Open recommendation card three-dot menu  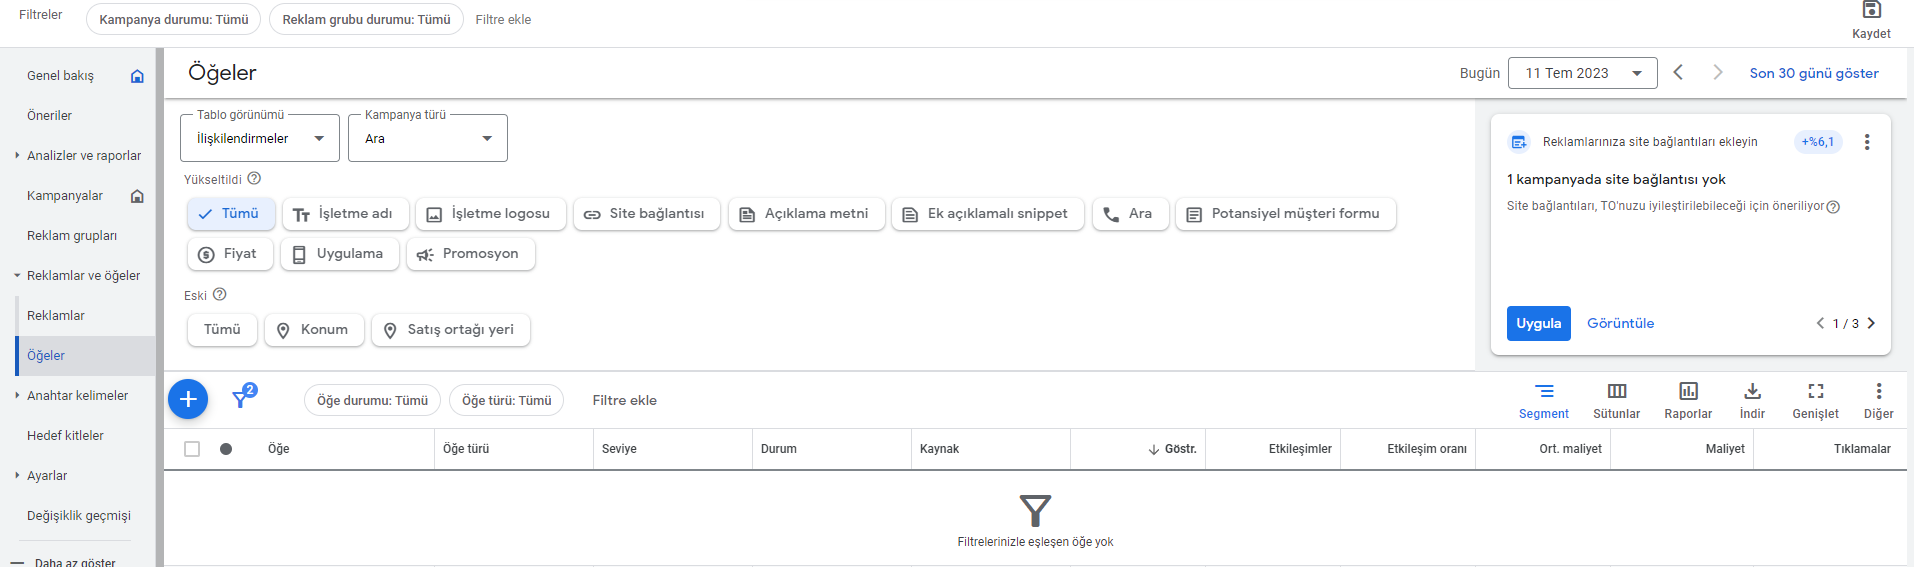click(x=1866, y=142)
